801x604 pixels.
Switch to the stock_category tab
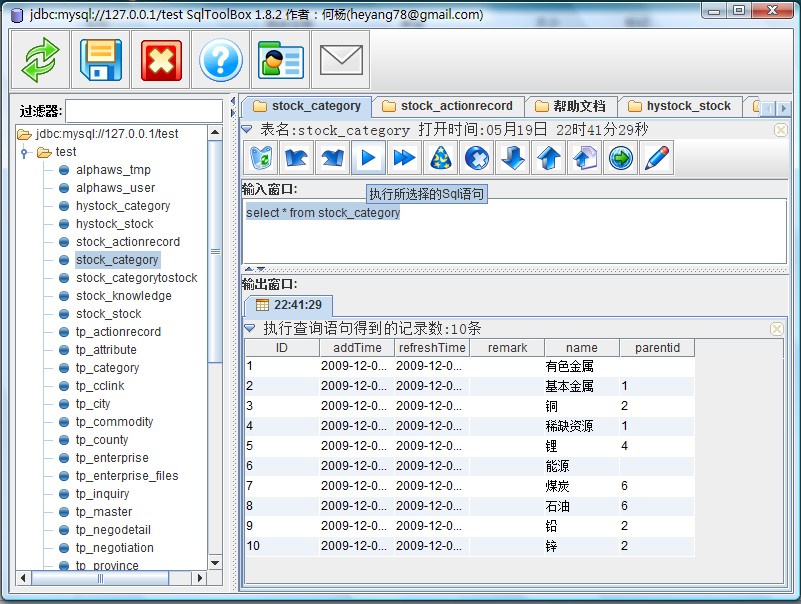tap(308, 106)
